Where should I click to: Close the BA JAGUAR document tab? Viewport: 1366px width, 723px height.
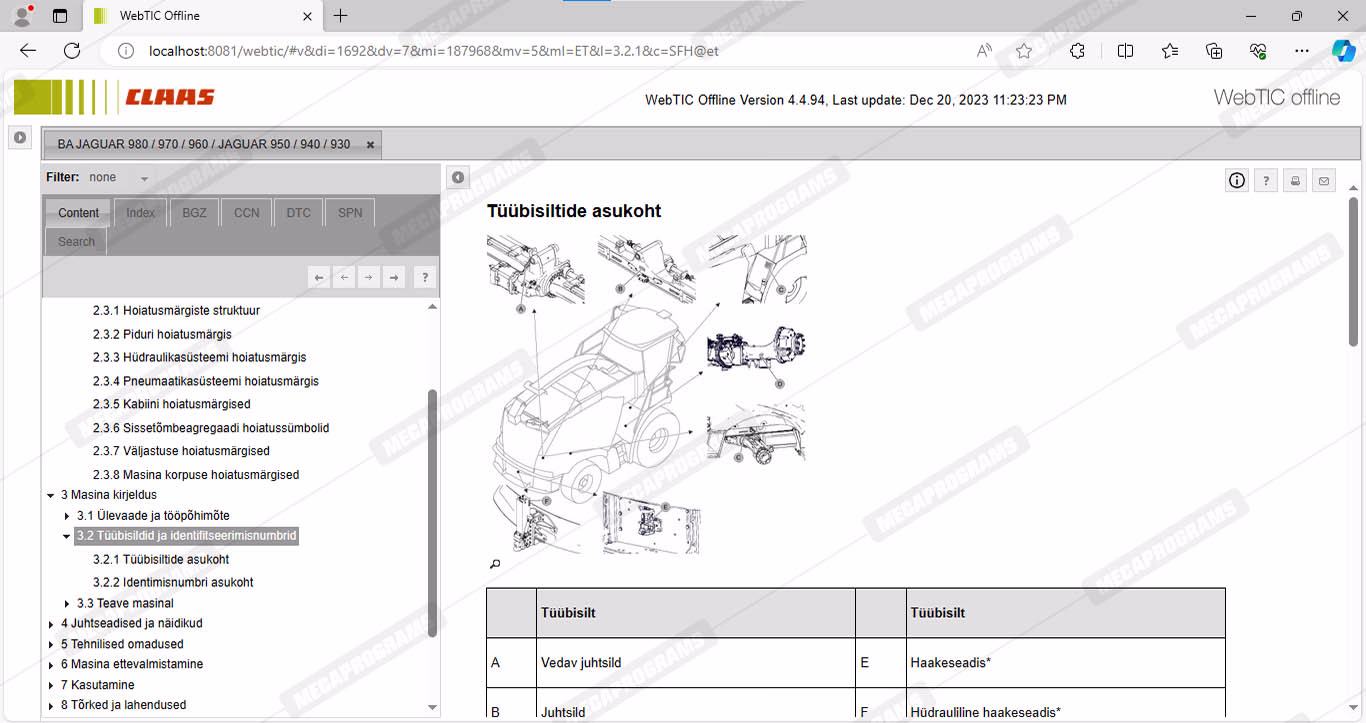[x=370, y=144]
